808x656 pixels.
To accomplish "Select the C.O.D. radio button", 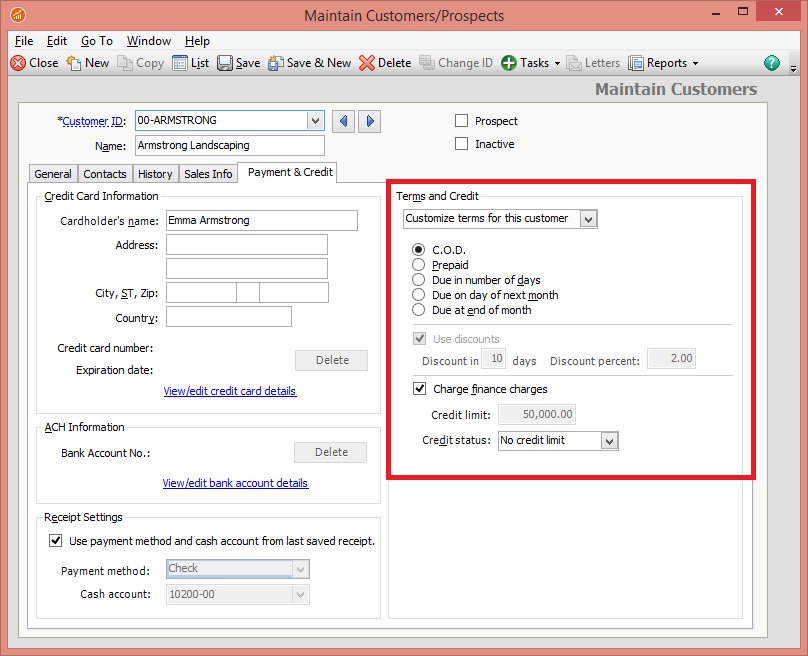I will point(418,250).
